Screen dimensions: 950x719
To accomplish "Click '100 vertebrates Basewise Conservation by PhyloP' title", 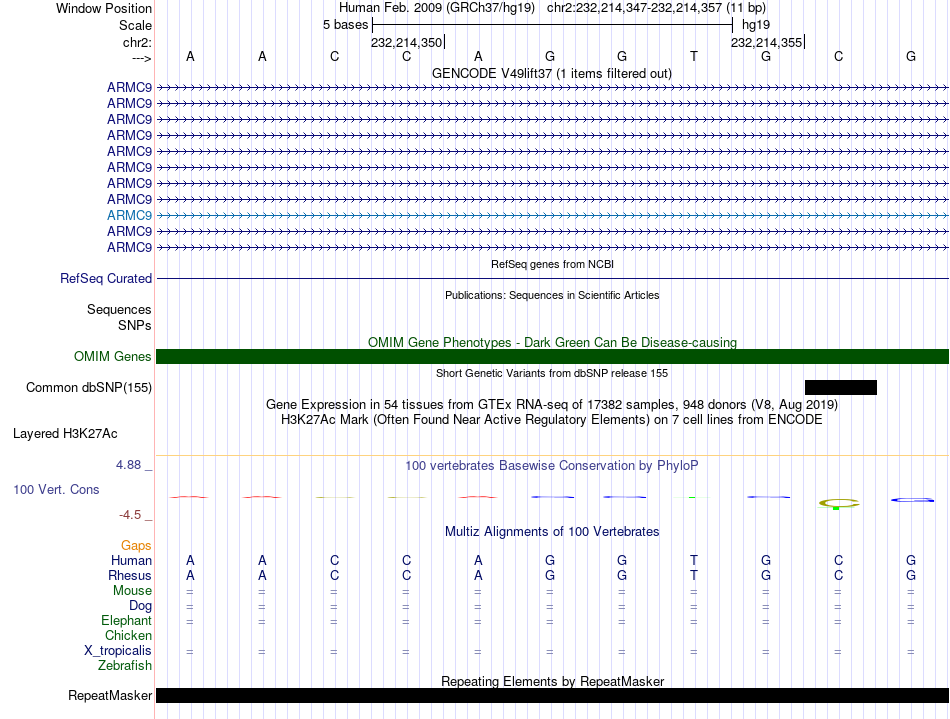I will click(x=552, y=465).
